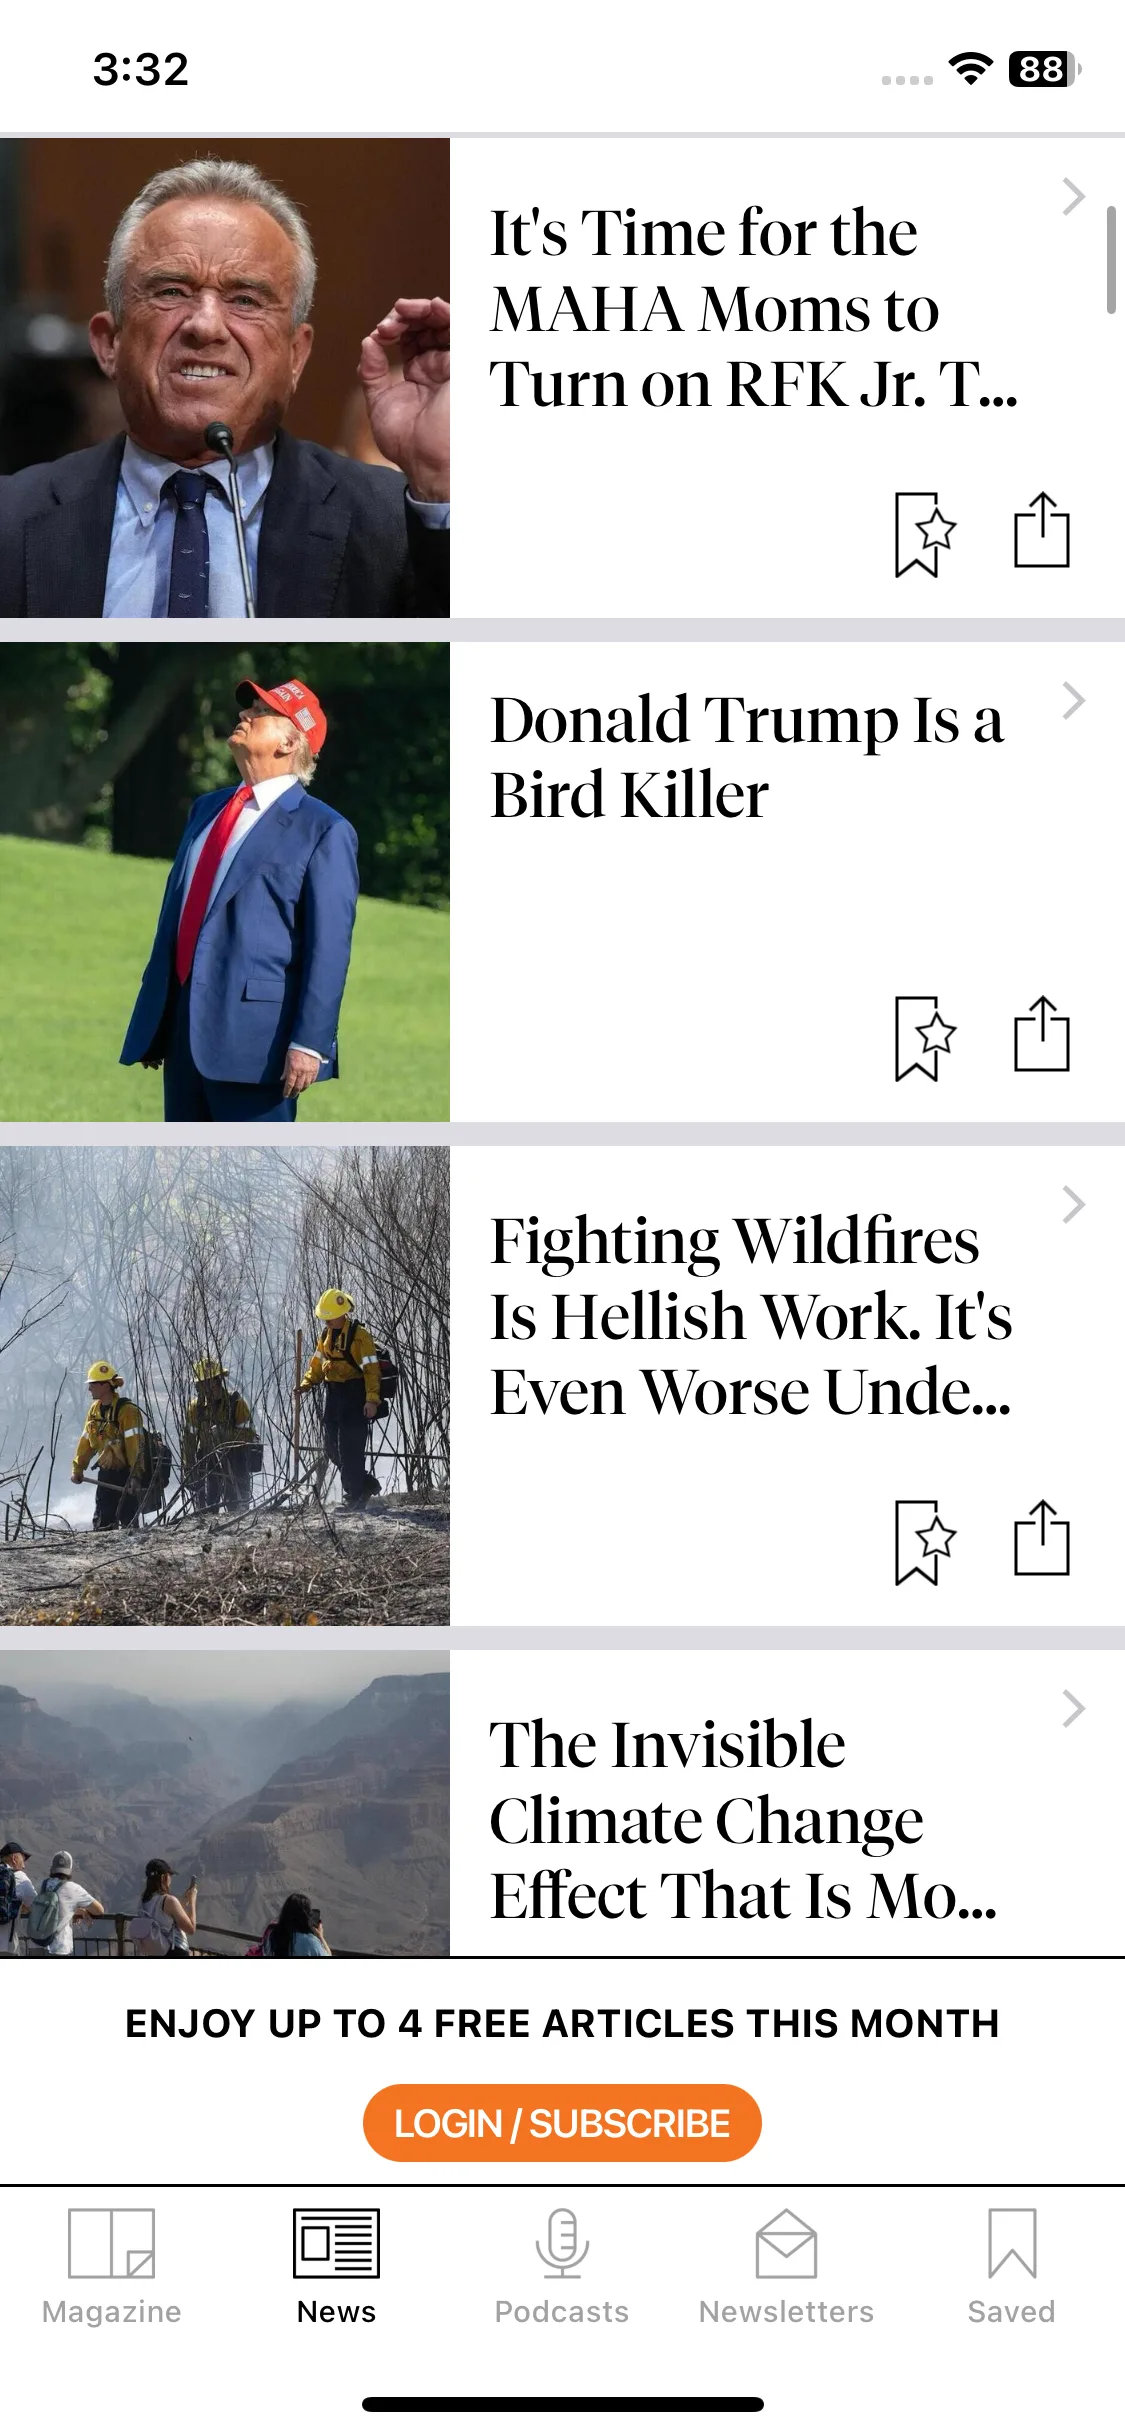Open MAHA Moms article via chevron arrow
Image resolution: width=1125 pixels, height=2436 pixels.
pos(1074,197)
